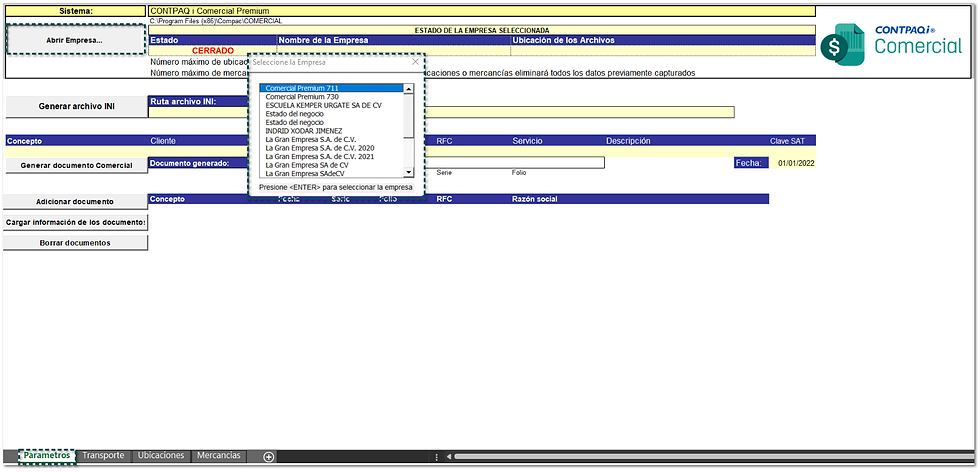Select Comercial Premium 711 in list

coord(332,88)
